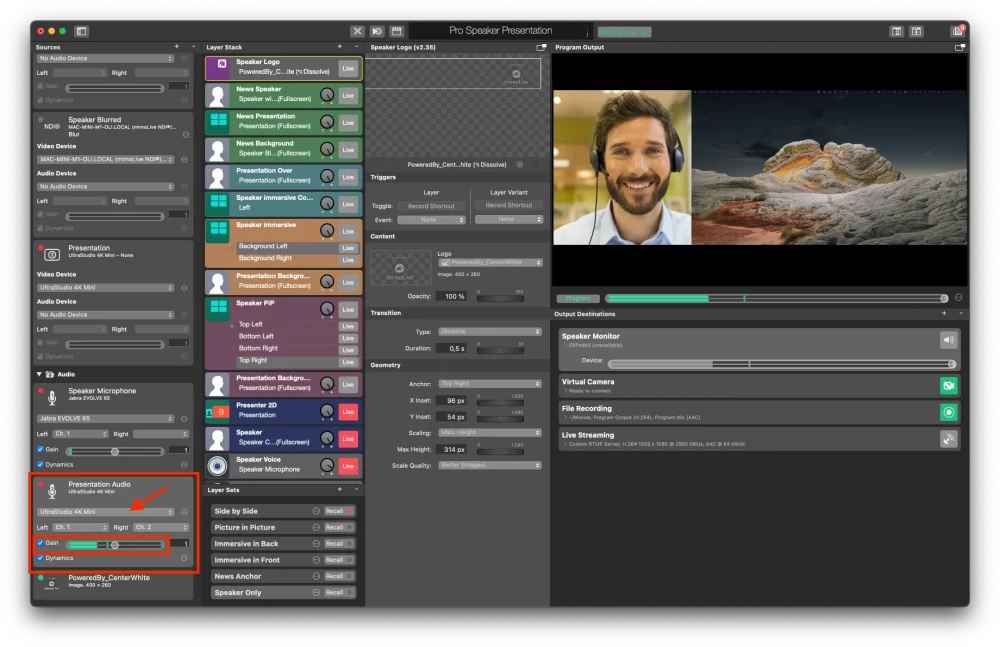Screen dimensions: 1000x647
Task: Click the Speaker Monitor speaker icon
Action: [x=948, y=340]
